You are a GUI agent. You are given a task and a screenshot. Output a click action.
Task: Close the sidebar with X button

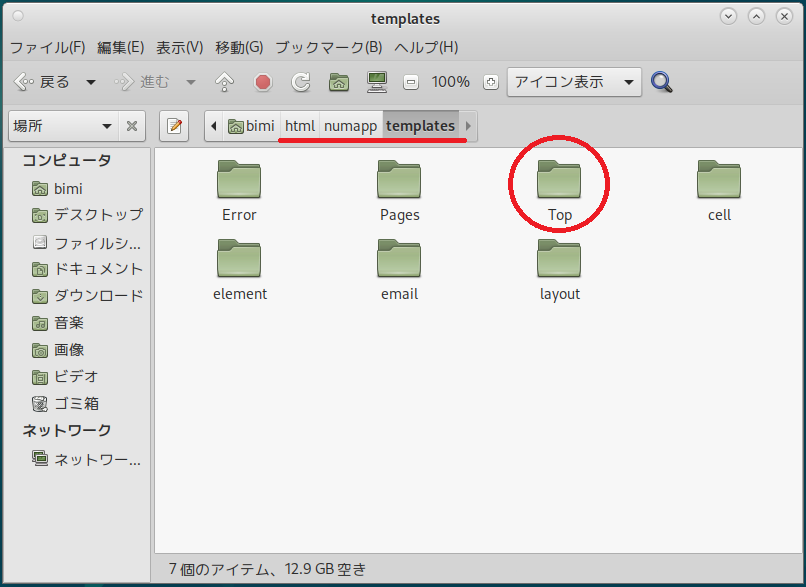(131, 126)
